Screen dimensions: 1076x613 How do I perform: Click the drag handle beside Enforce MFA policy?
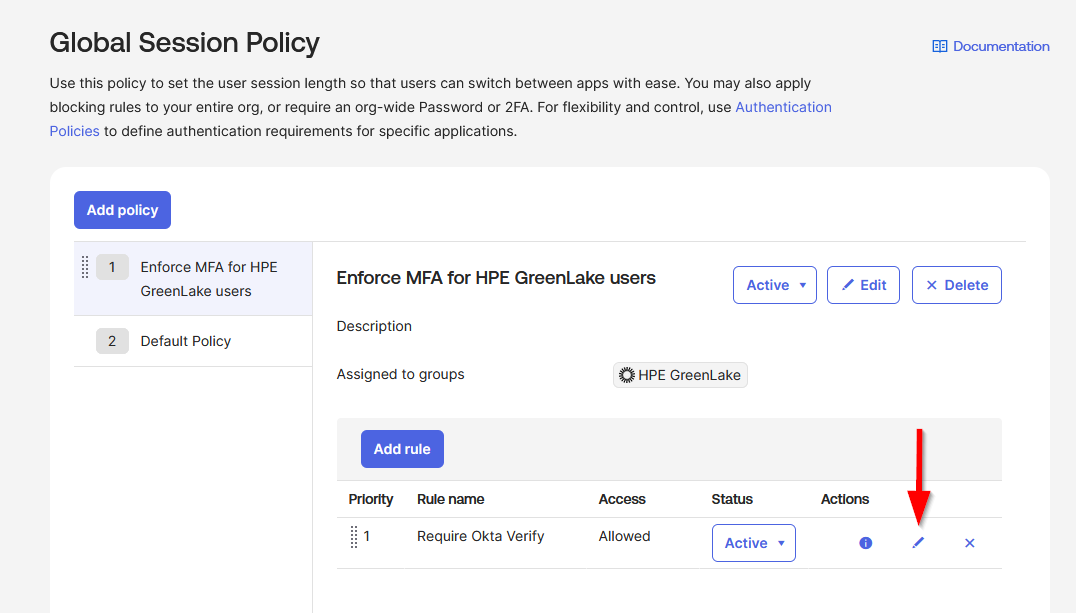click(85, 267)
